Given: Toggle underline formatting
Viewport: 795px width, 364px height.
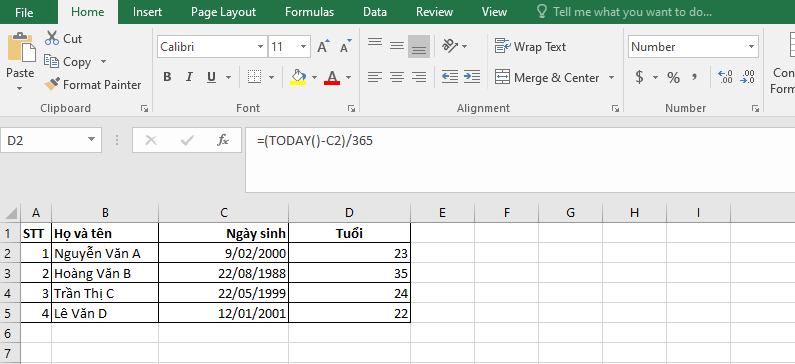Looking at the screenshot, I should [211, 77].
